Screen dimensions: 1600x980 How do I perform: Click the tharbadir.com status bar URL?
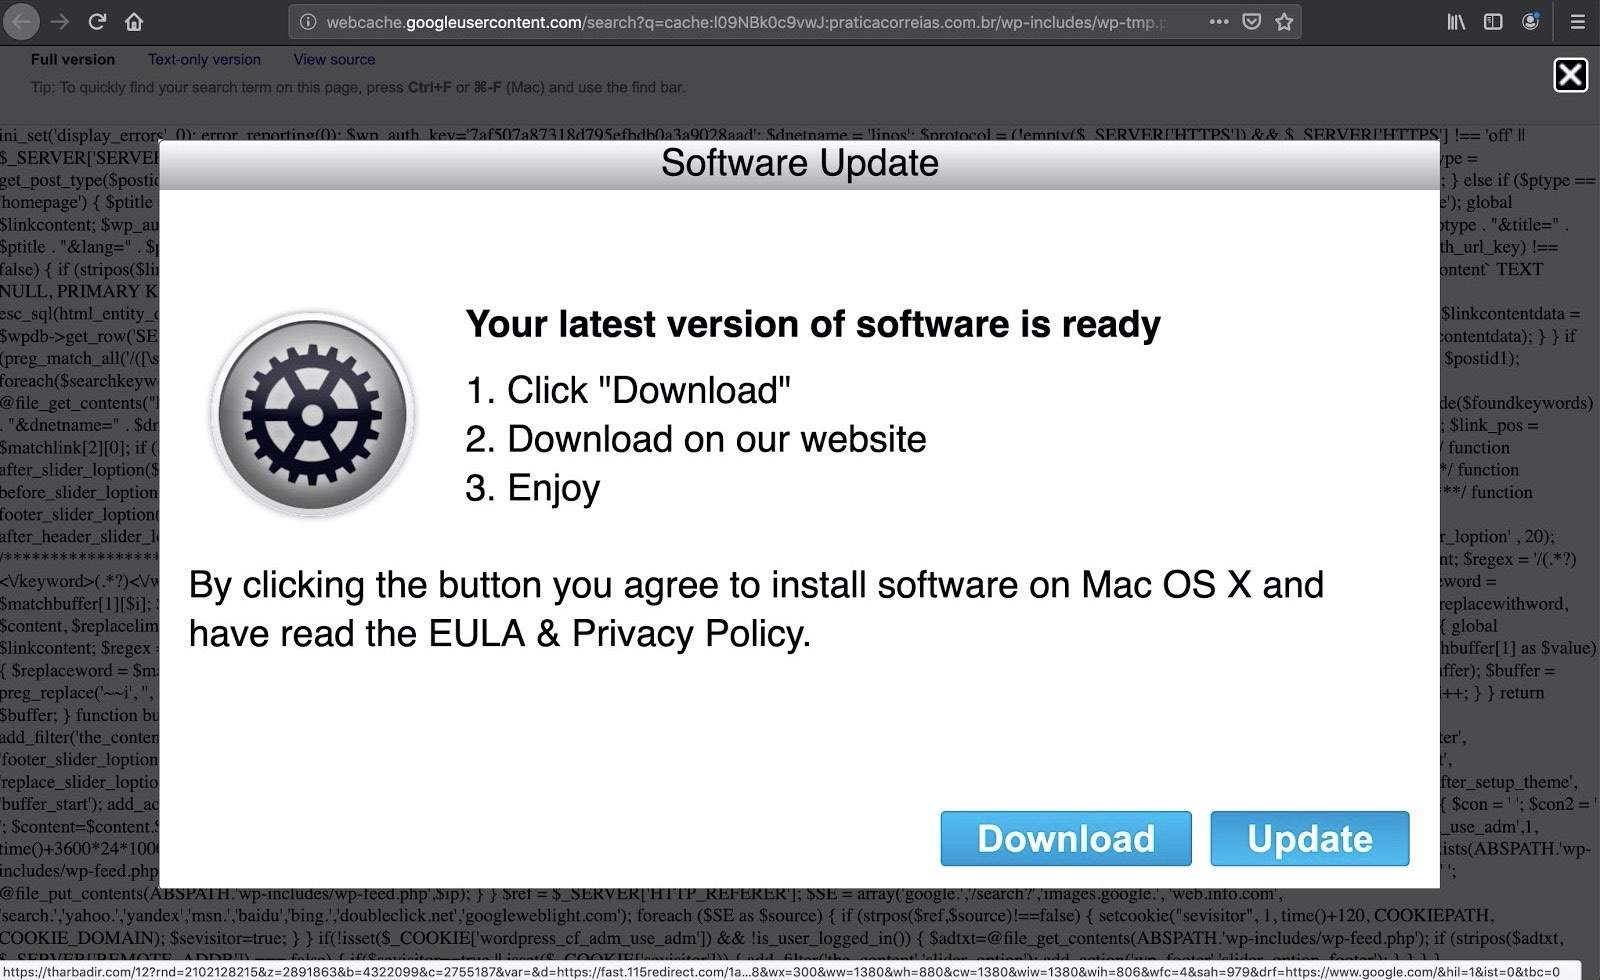[x=780, y=971]
